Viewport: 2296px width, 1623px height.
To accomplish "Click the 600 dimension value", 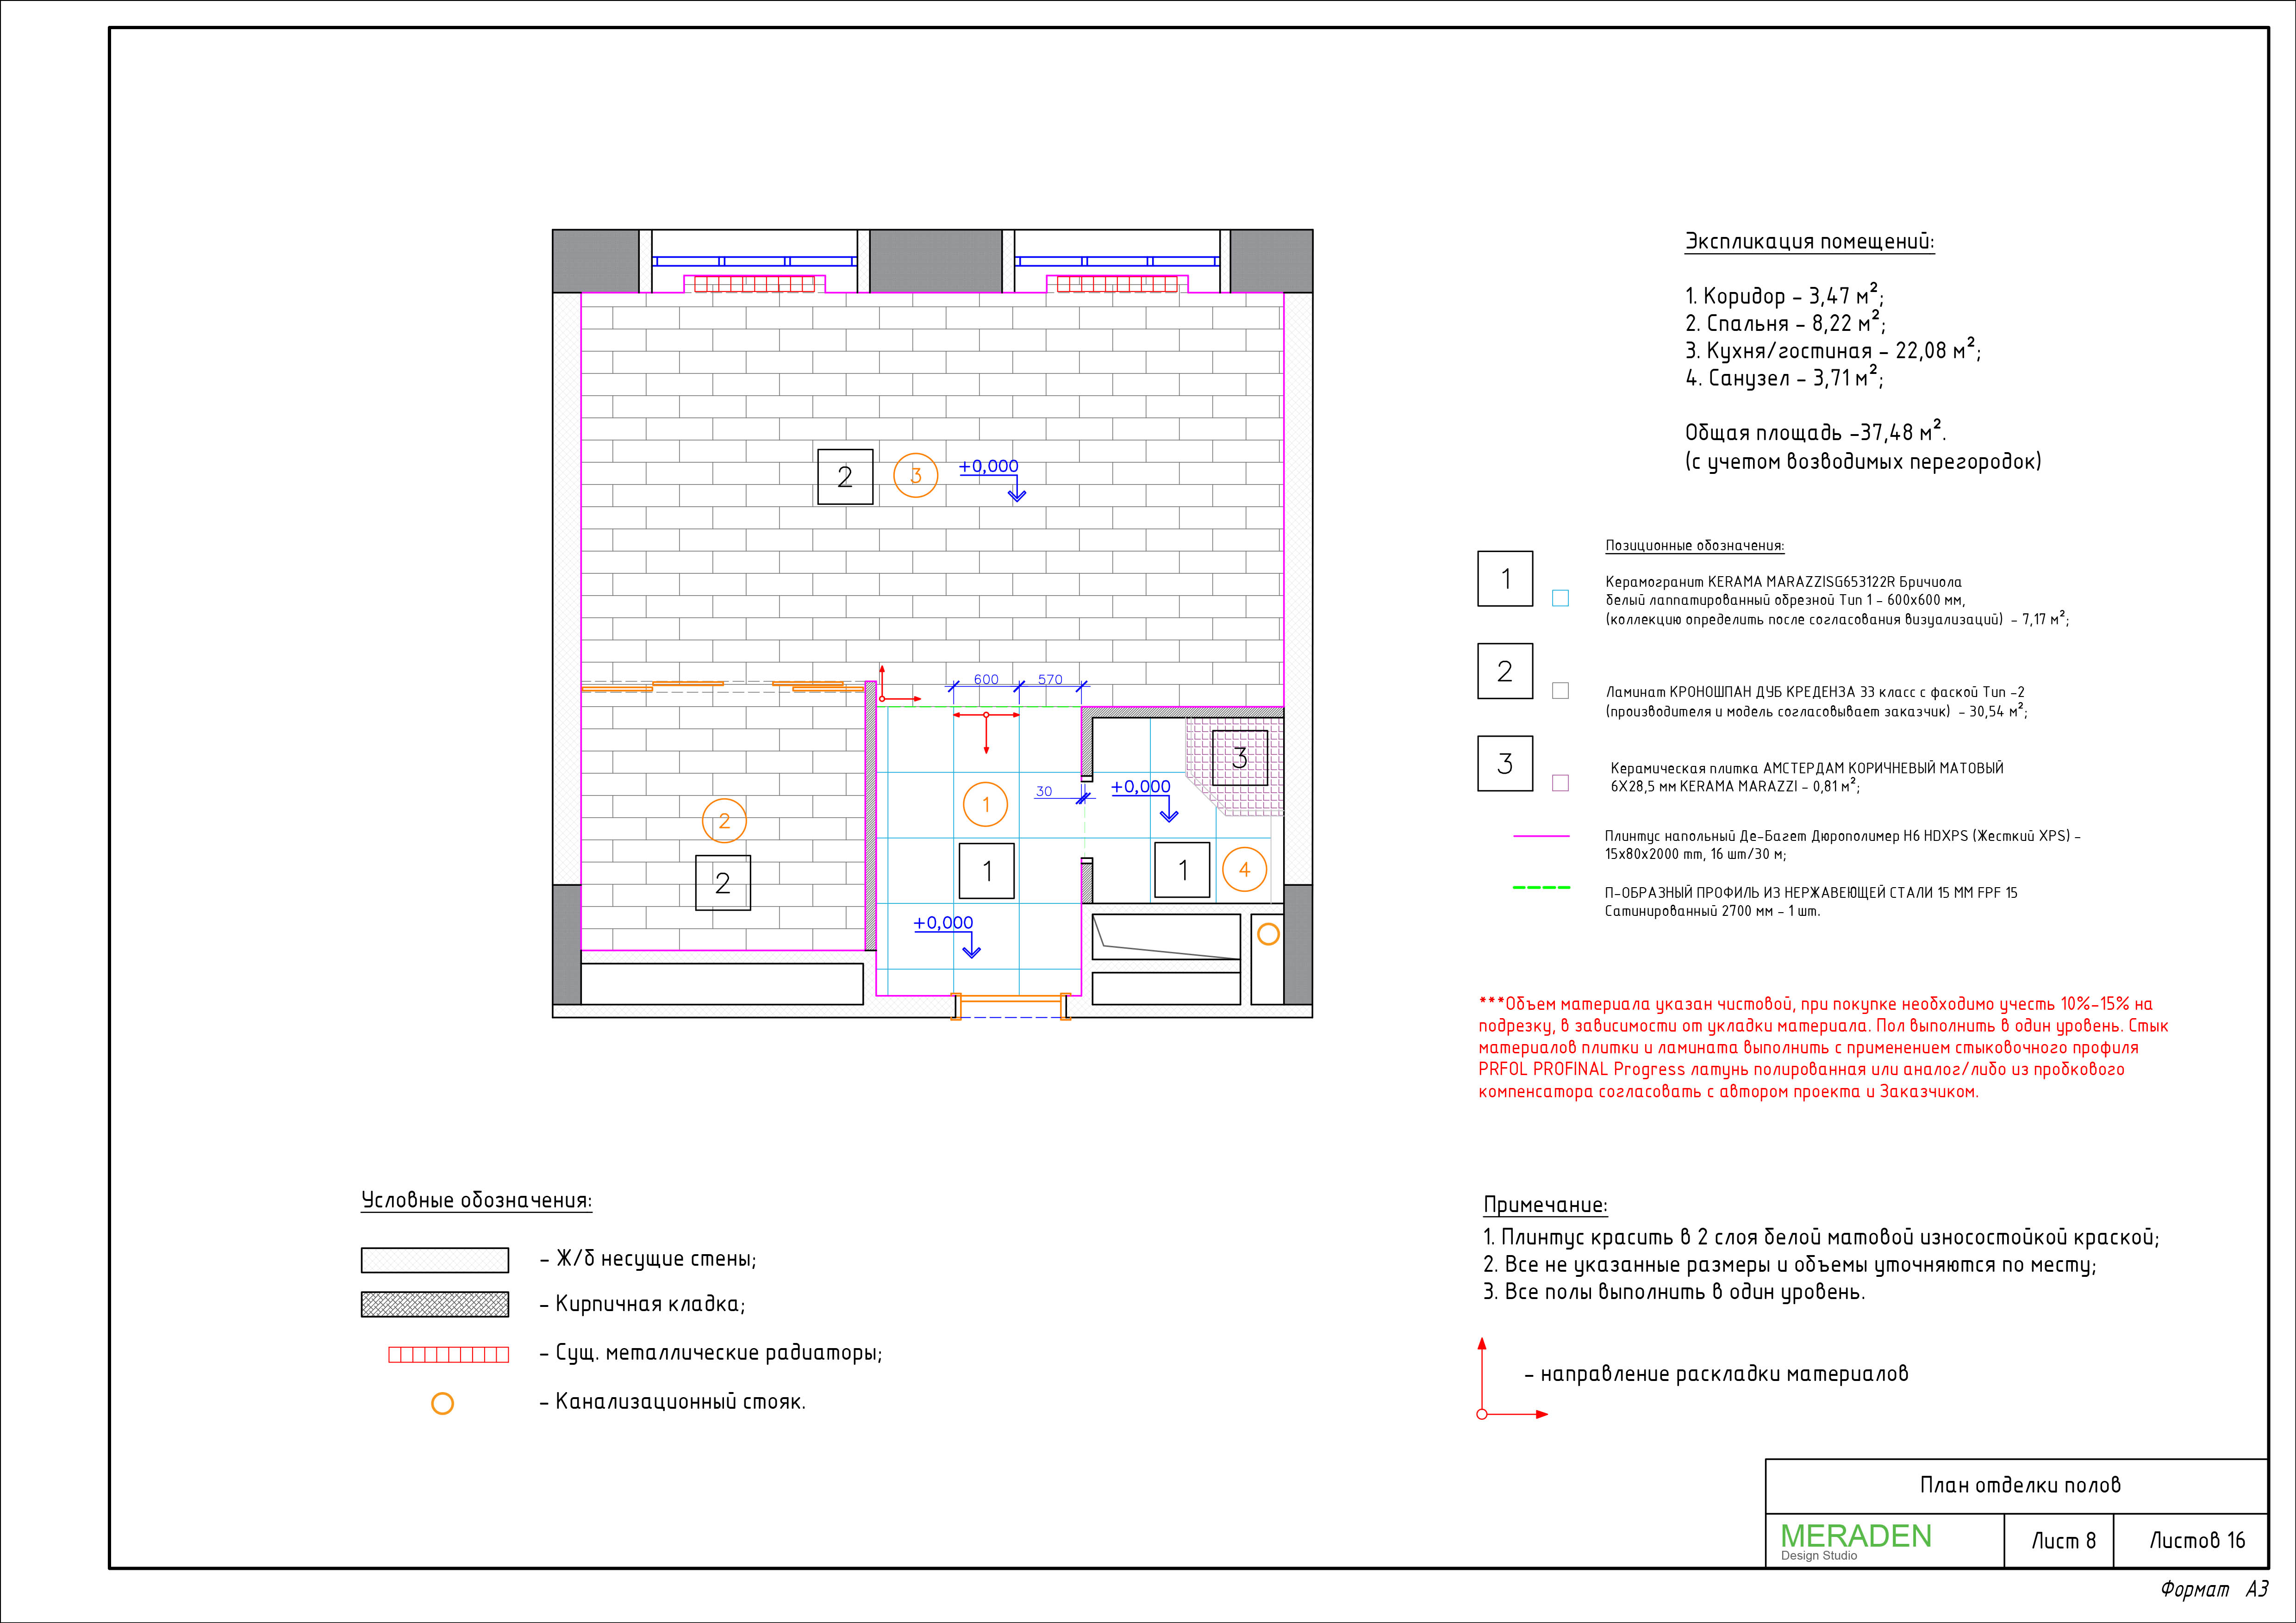I will click(x=986, y=679).
